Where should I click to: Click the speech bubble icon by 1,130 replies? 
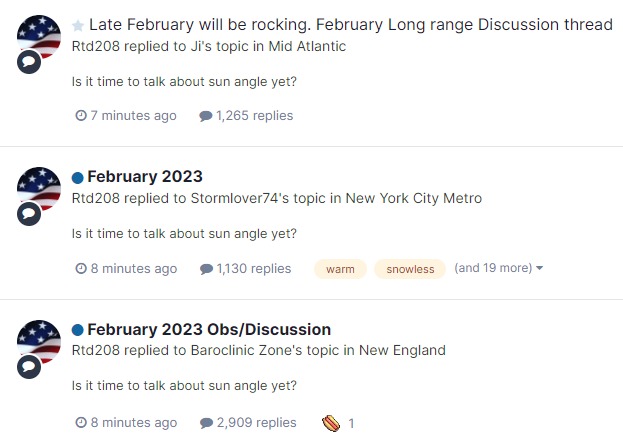[206, 269]
